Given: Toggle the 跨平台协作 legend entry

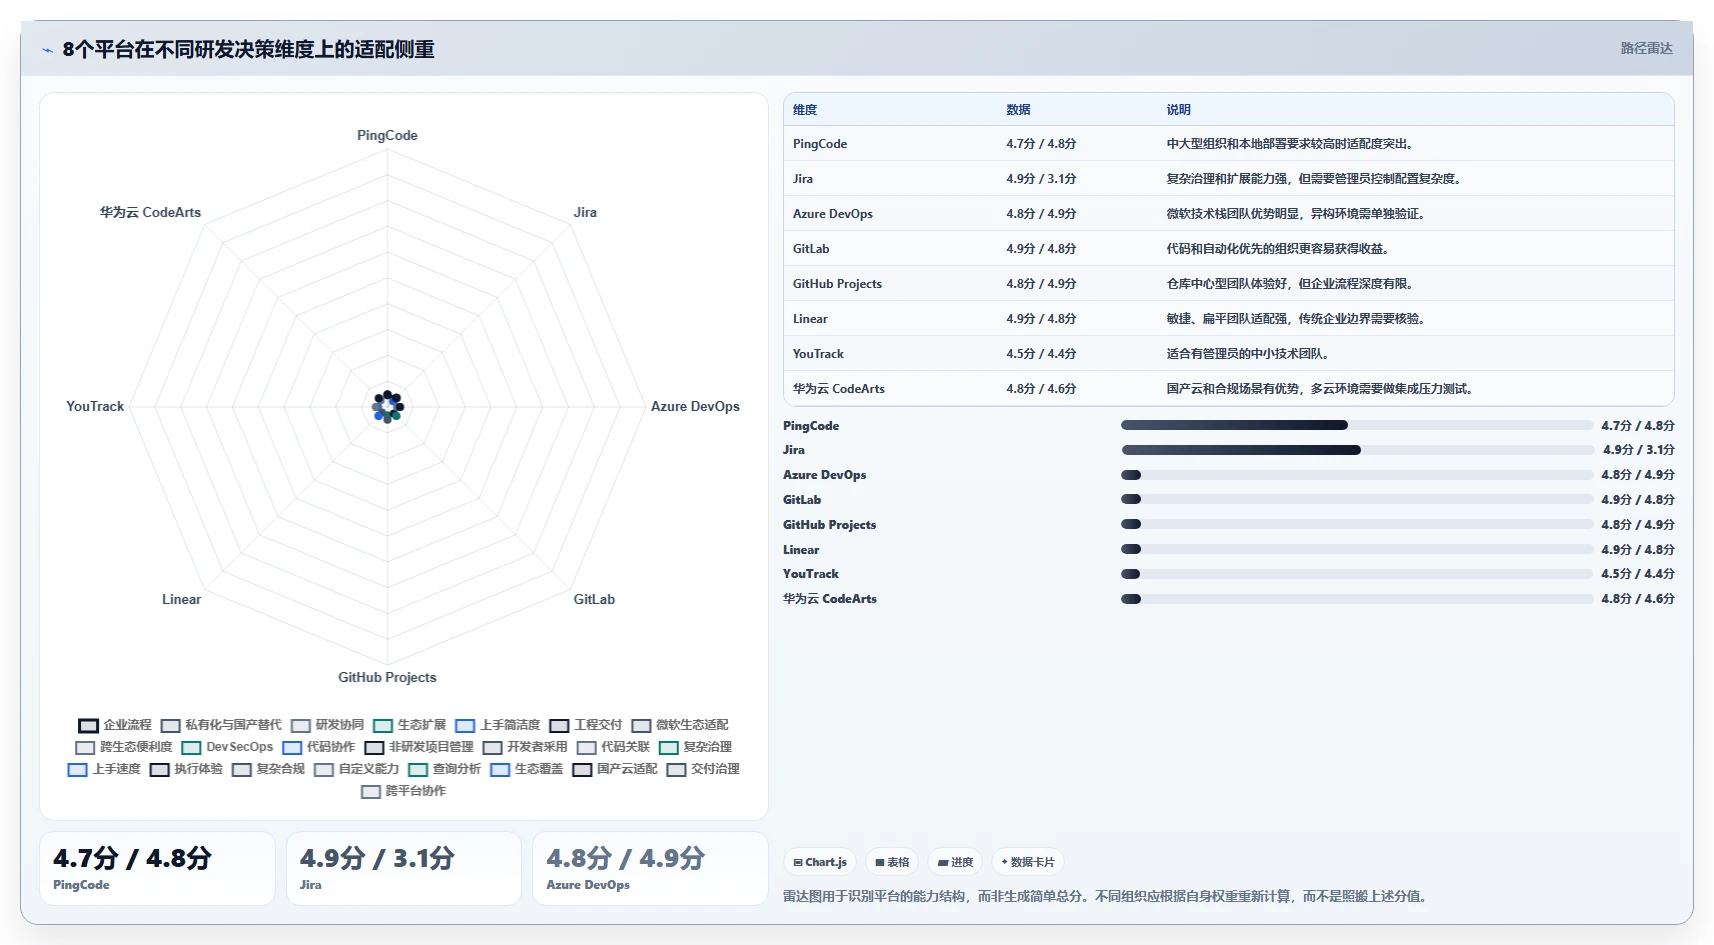Looking at the screenshot, I should click(403, 791).
